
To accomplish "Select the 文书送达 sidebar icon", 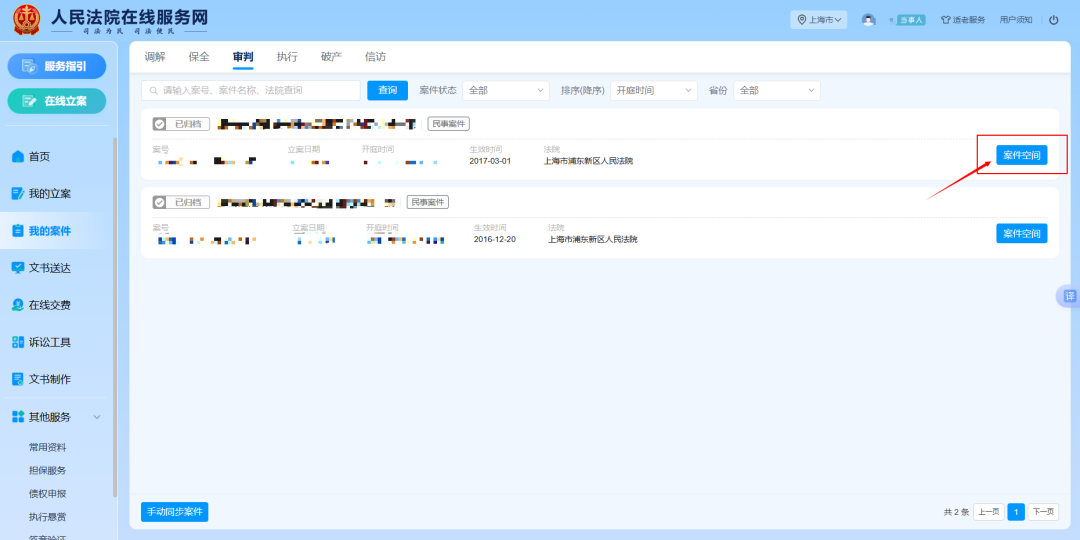I will click(x=17, y=268).
